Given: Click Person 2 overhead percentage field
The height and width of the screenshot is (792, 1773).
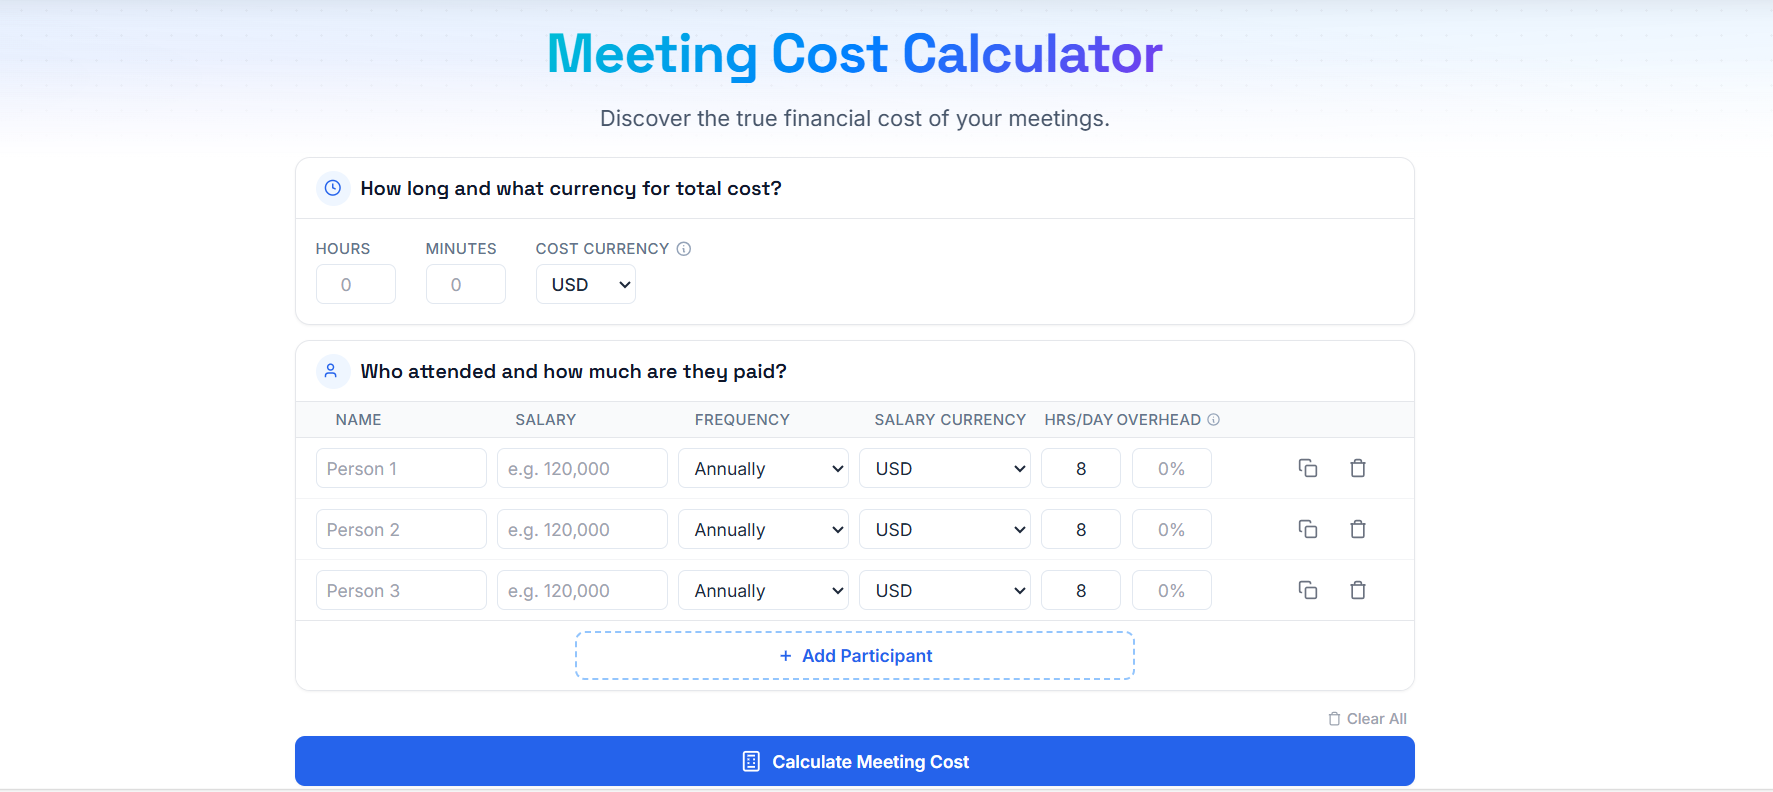Looking at the screenshot, I should [1171, 528].
